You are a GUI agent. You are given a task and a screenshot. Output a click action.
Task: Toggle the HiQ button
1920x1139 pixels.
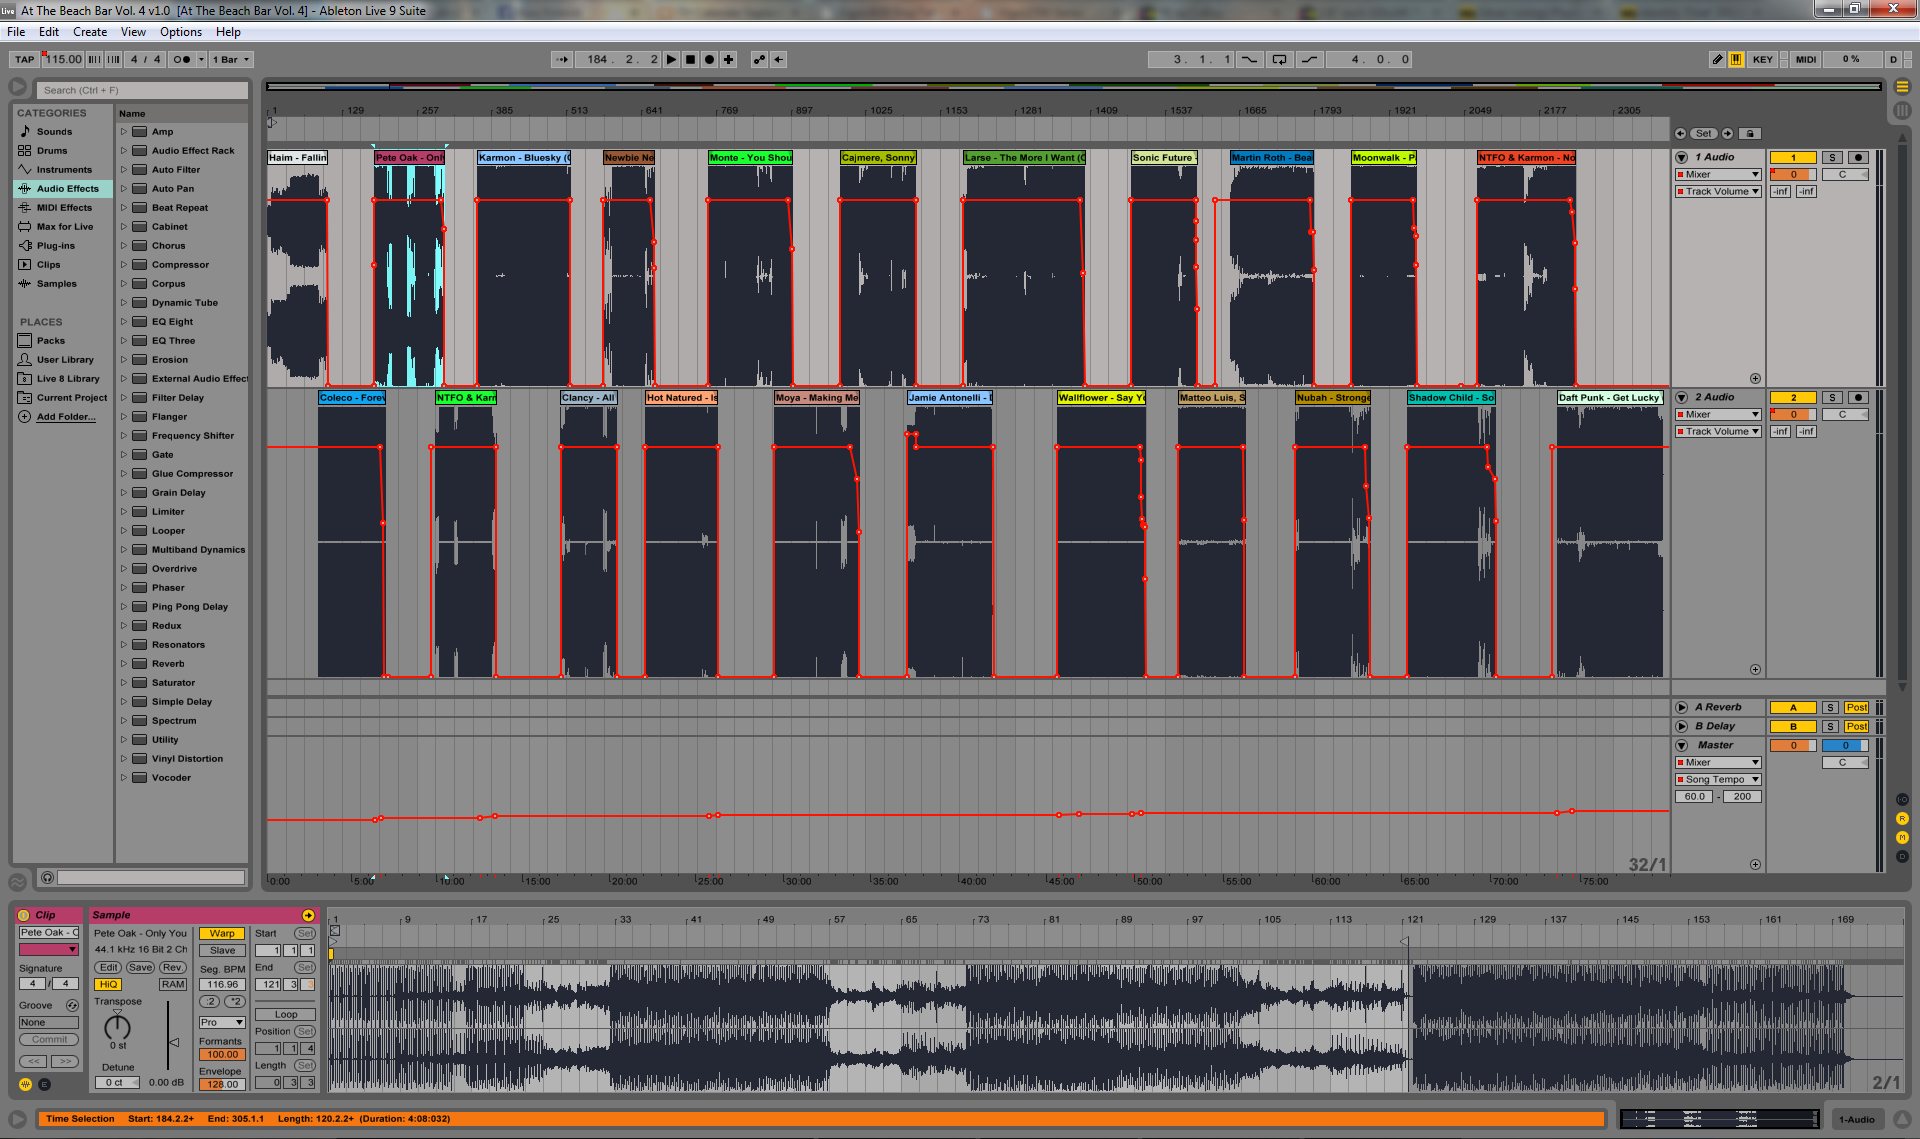click(108, 985)
